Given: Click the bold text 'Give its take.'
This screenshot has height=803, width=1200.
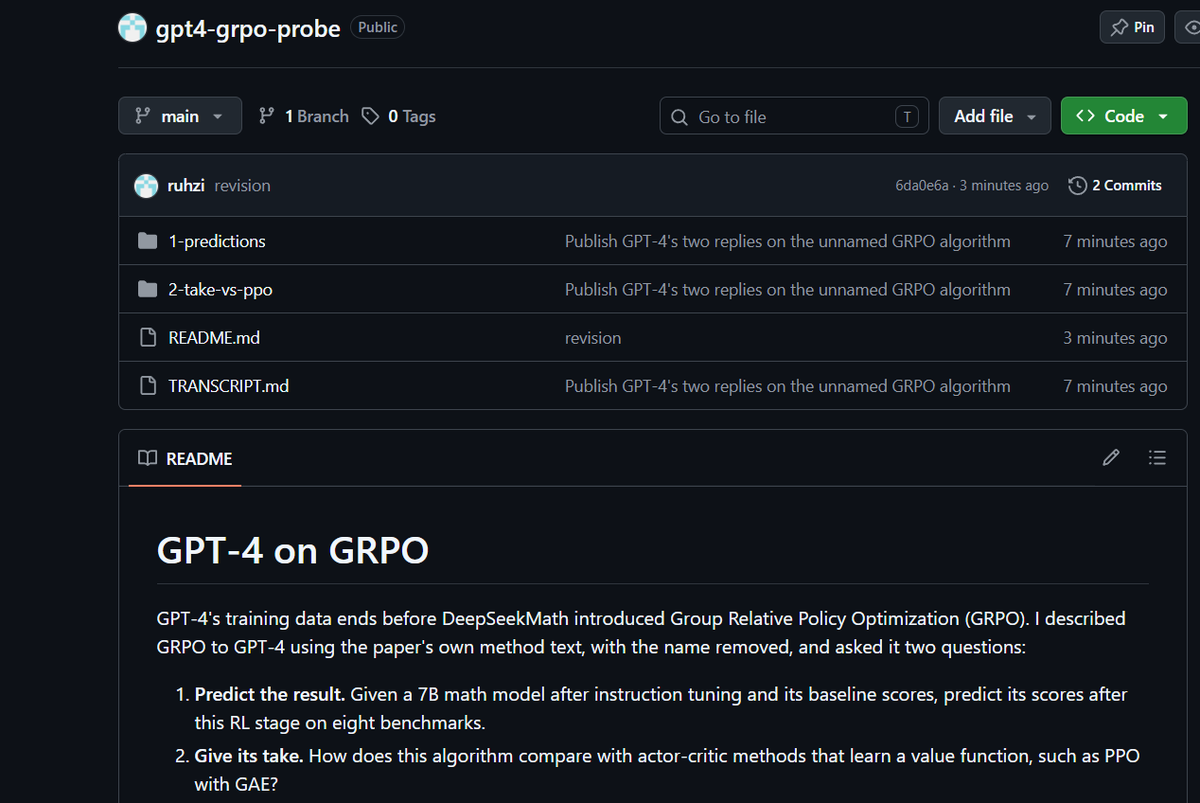Looking at the screenshot, I should (249, 756).
